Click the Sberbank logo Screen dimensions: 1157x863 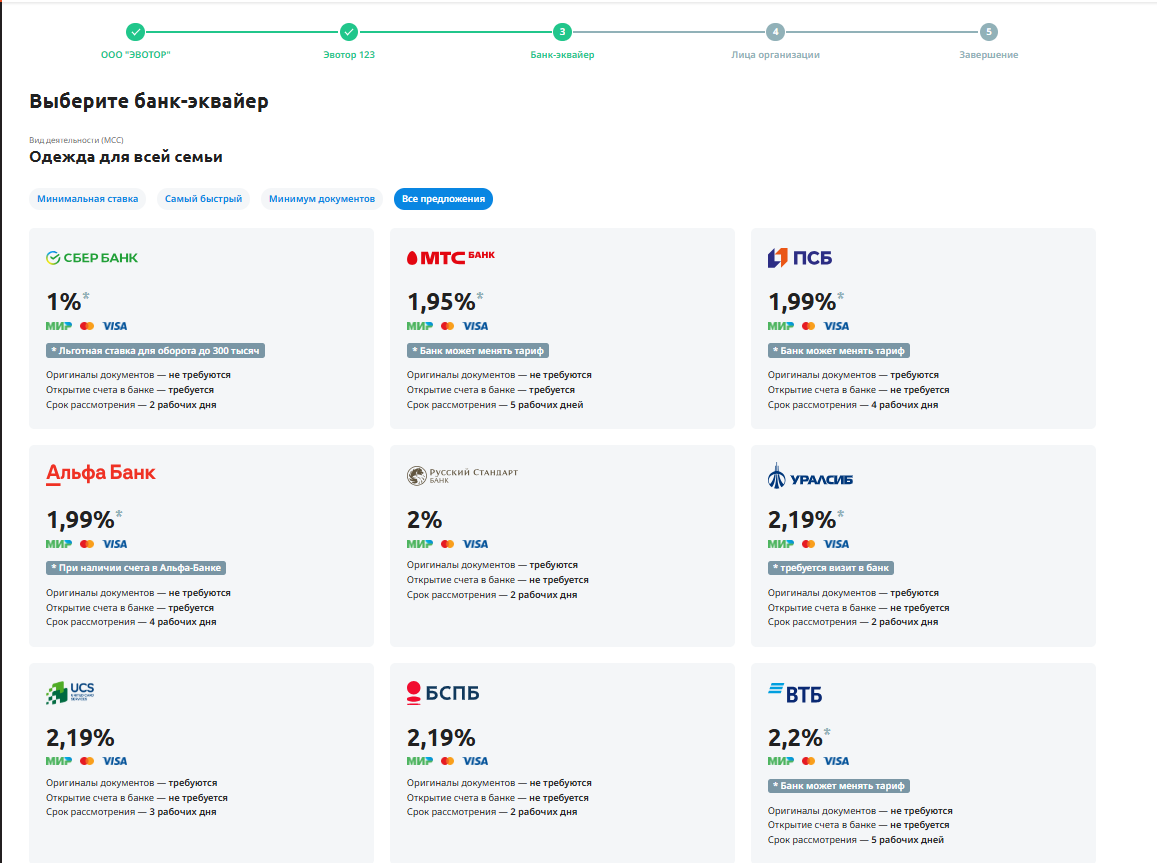coord(91,257)
